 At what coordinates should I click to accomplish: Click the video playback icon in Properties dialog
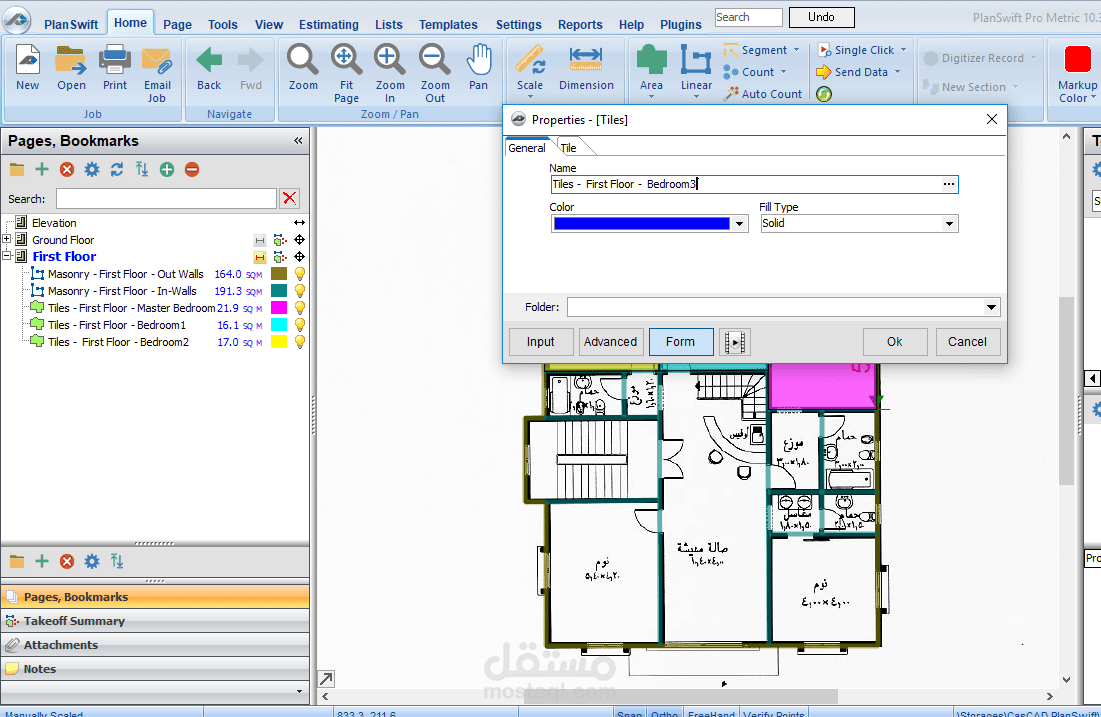click(x=734, y=342)
